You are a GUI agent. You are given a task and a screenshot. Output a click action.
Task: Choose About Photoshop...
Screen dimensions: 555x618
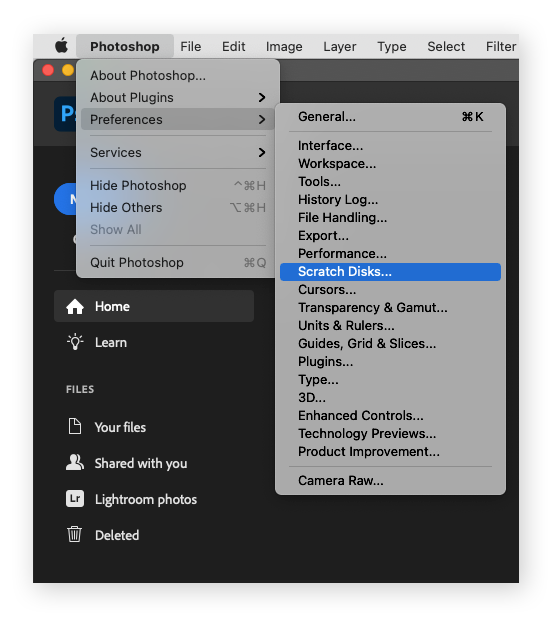pos(178,75)
